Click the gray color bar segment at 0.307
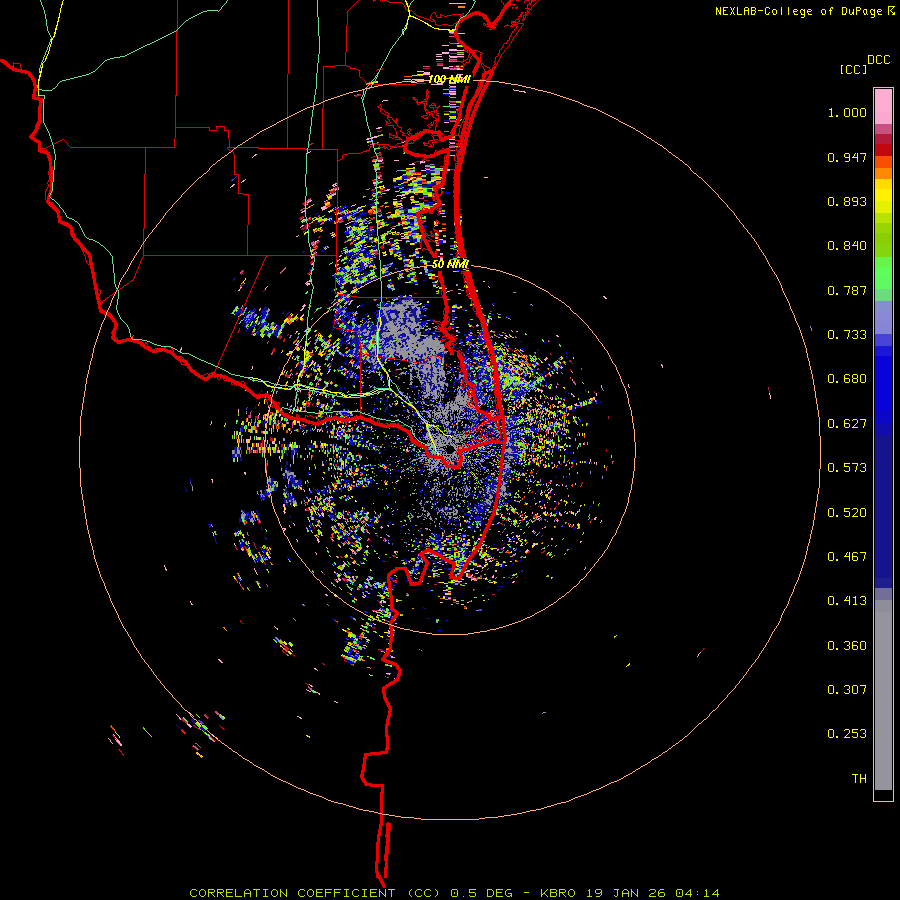This screenshot has height=900, width=900. (883, 695)
